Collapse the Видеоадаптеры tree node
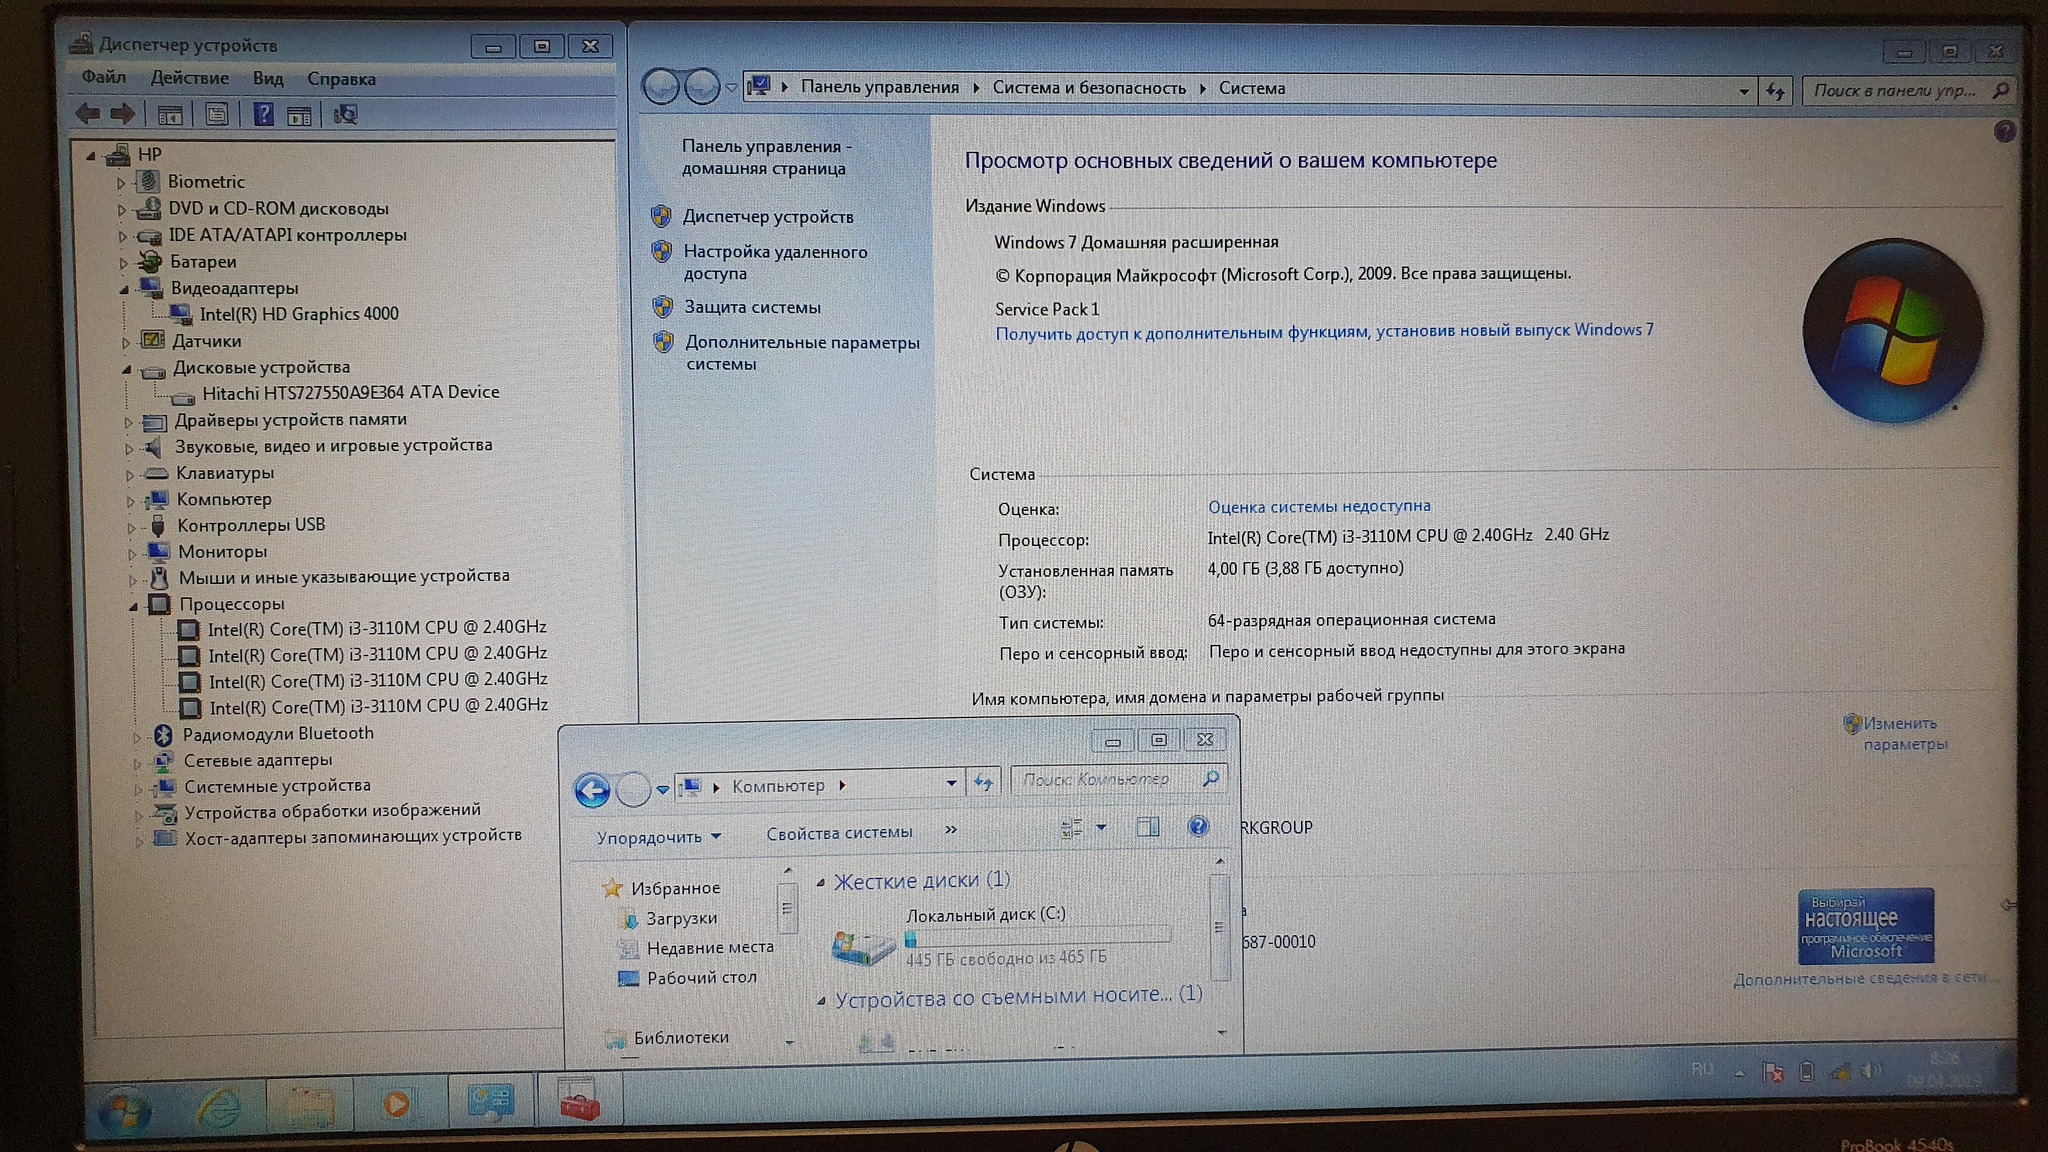Image resolution: width=2048 pixels, height=1152 pixels. click(x=125, y=290)
